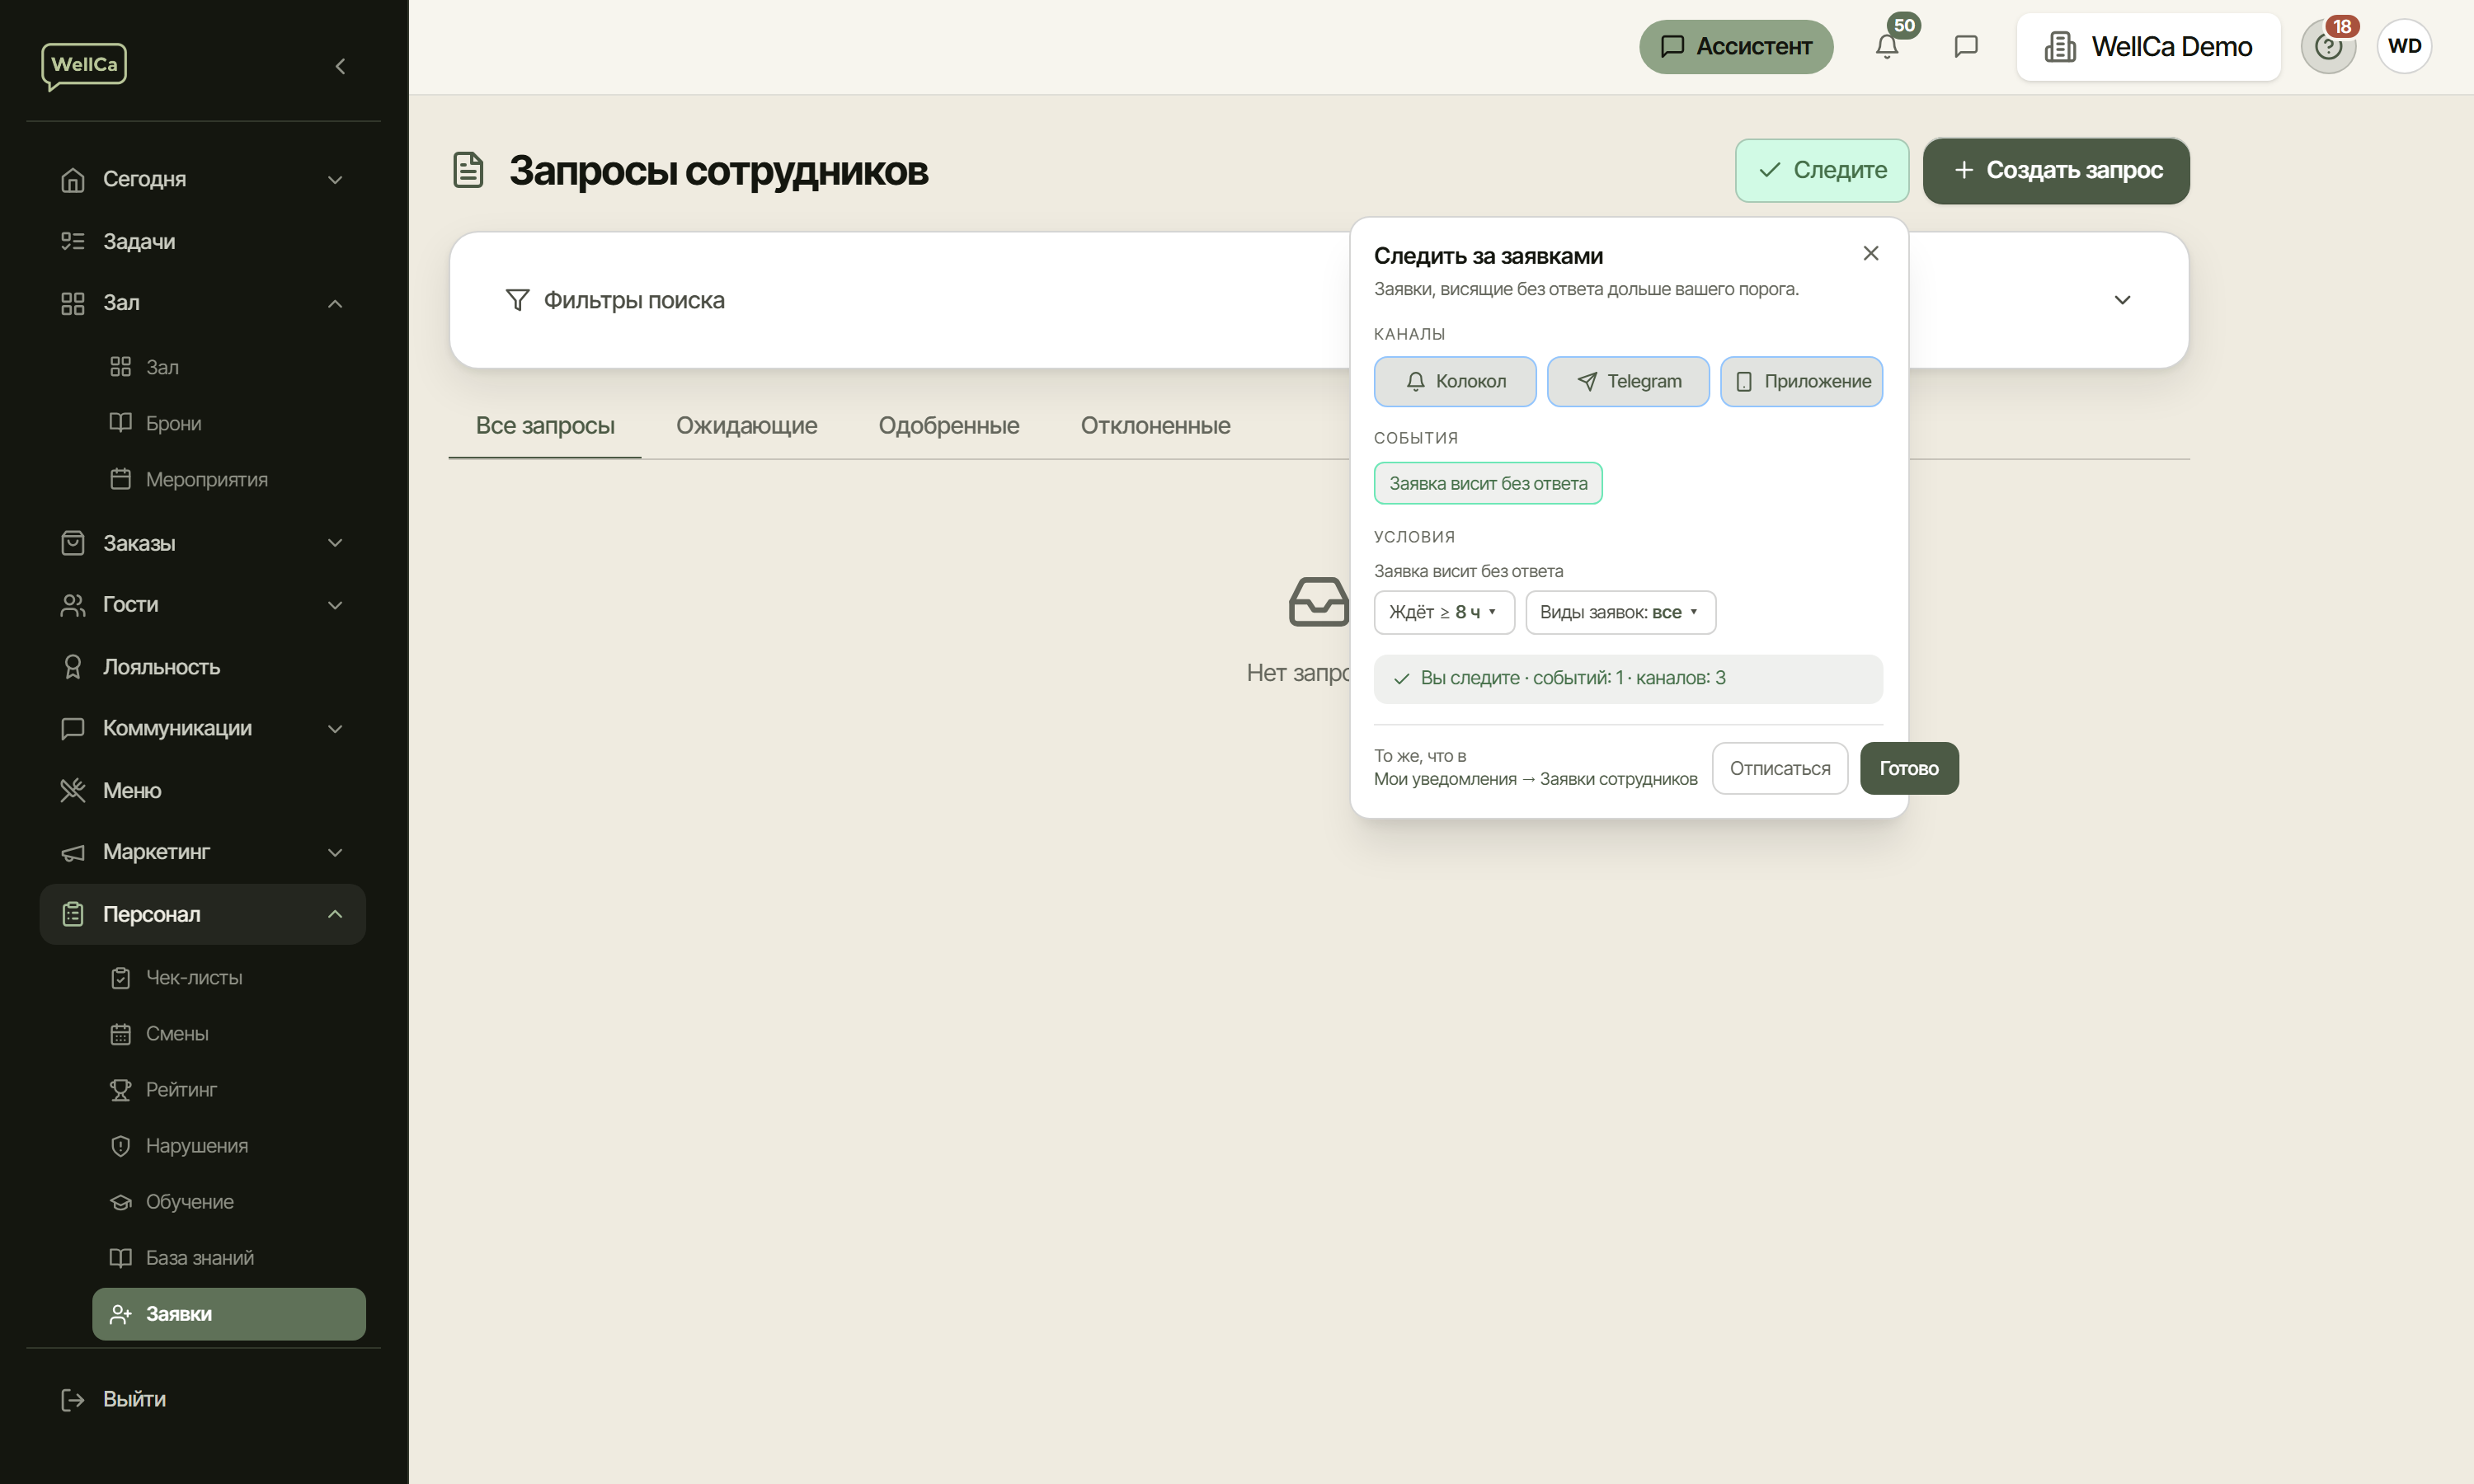Click the Готово button
The width and height of the screenshot is (2474, 1484).
1909,768
